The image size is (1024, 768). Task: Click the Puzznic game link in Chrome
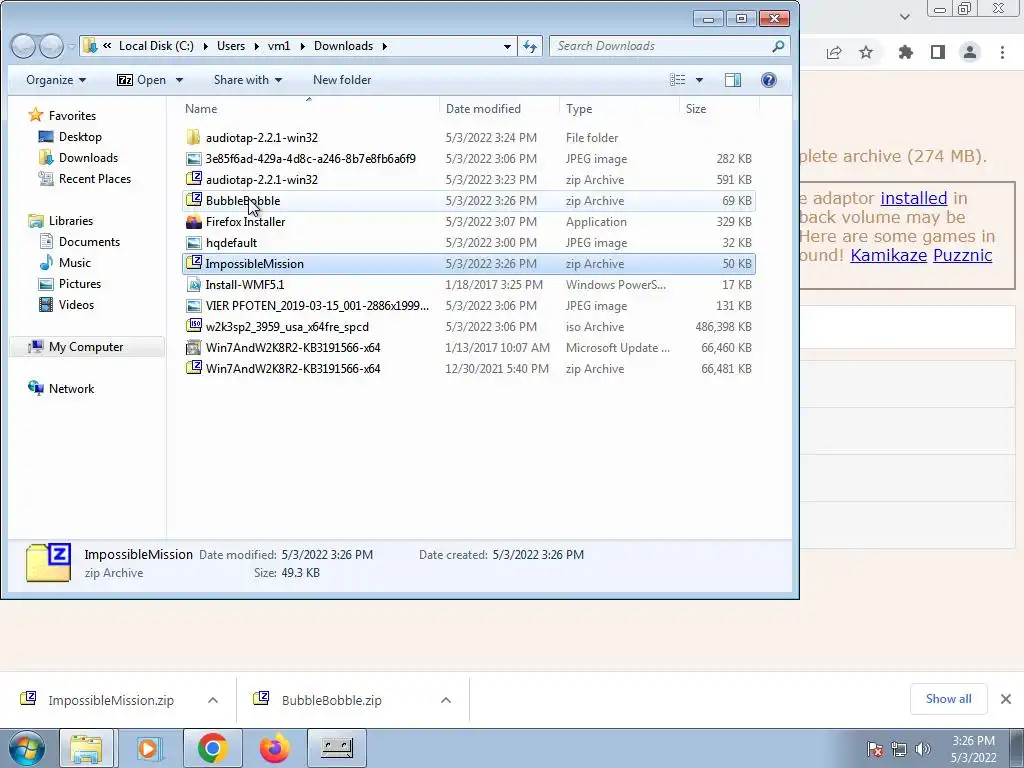point(963,255)
